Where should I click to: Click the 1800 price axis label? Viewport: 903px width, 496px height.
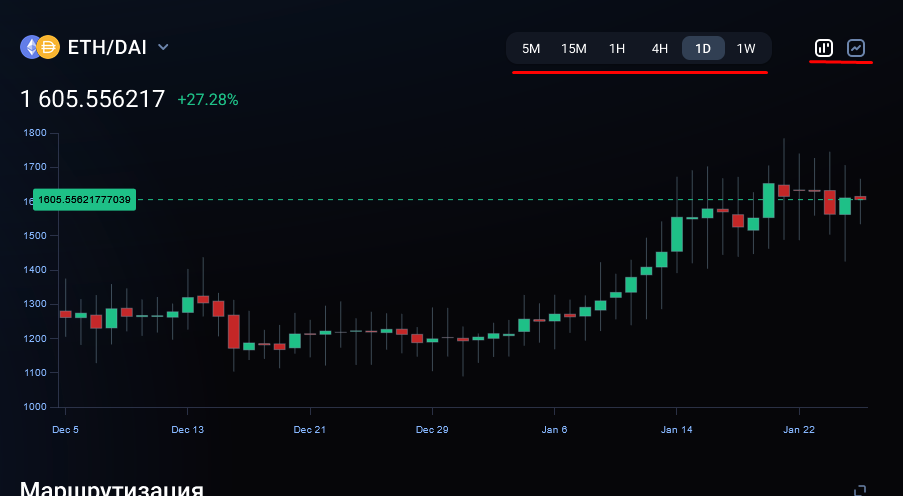[35, 132]
